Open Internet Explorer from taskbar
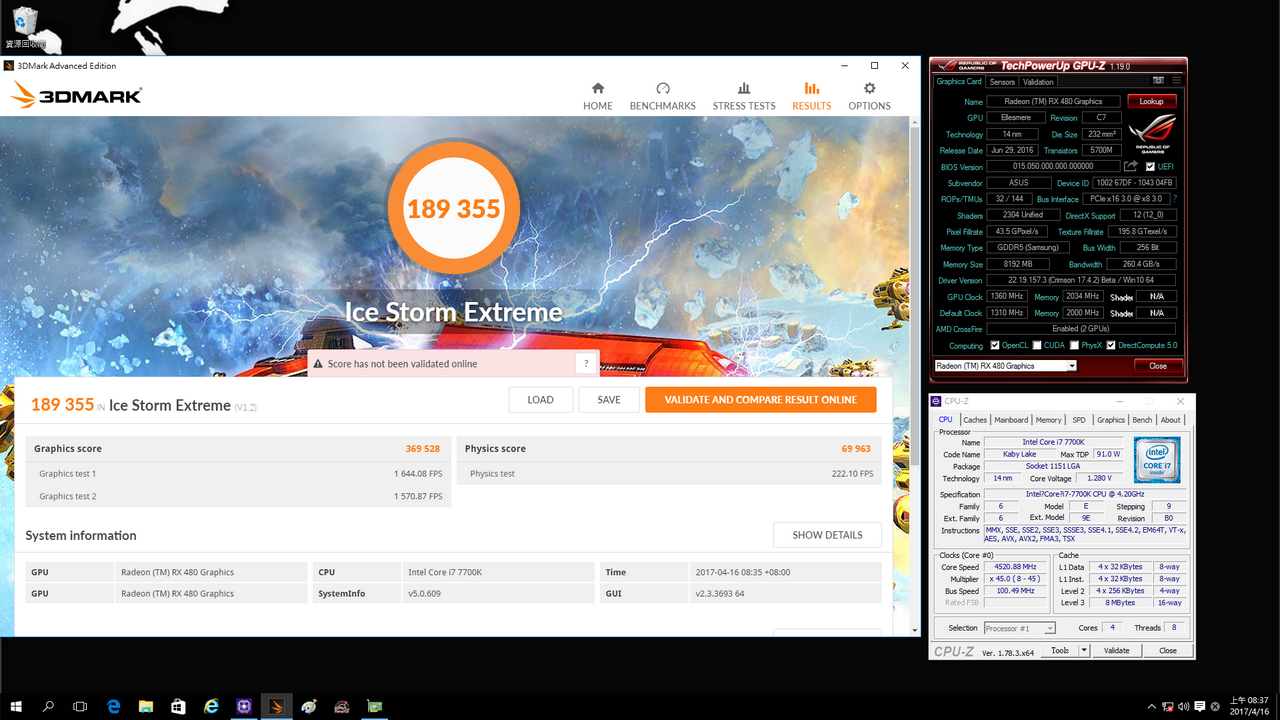The width and height of the screenshot is (1280, 720). point(211,706)
